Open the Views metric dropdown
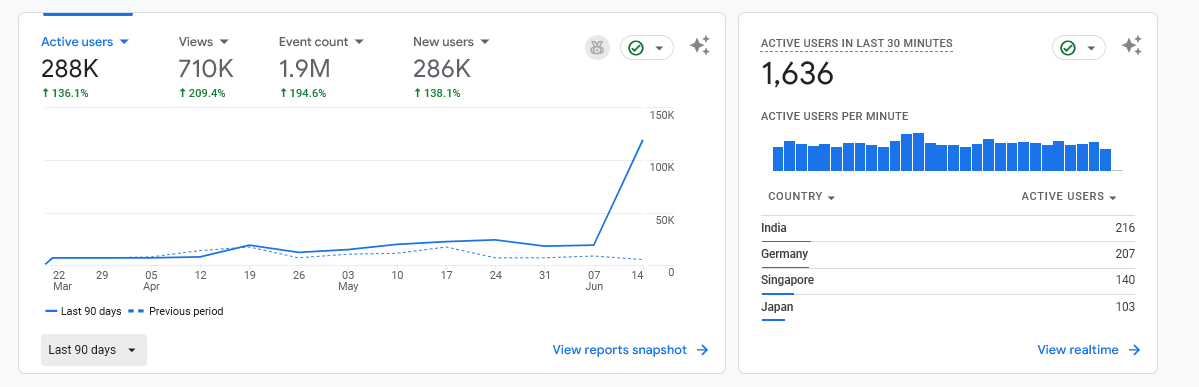 point(203,42)
